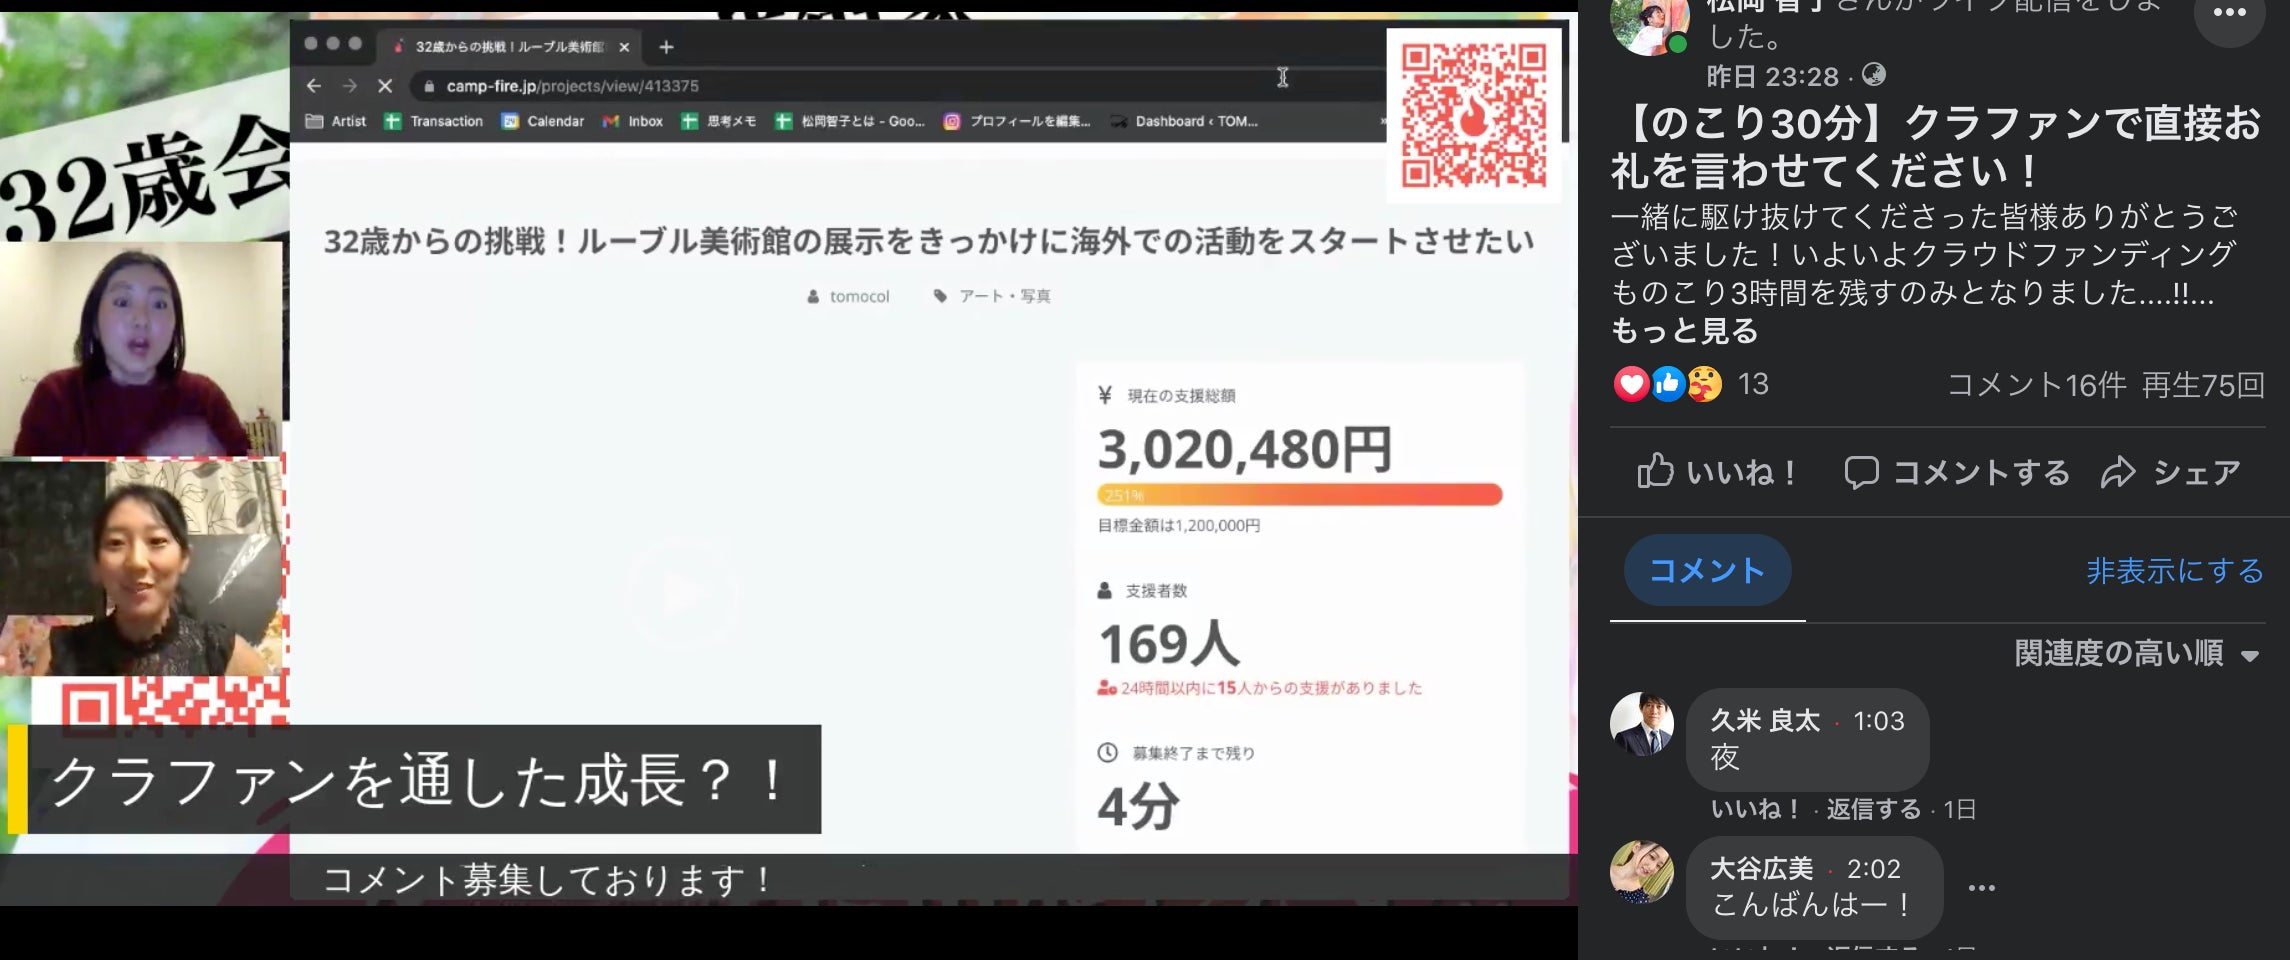This screenshot has height=960, width=2290.
Task: Click the いいね！ thumbs-up button
Action: click(x=1717, y=472)
